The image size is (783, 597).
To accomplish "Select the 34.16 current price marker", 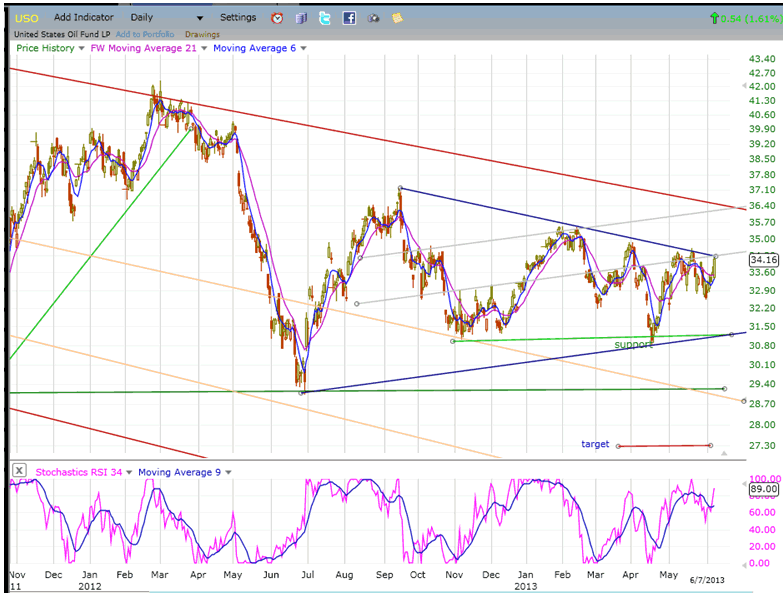I will 763,258.
